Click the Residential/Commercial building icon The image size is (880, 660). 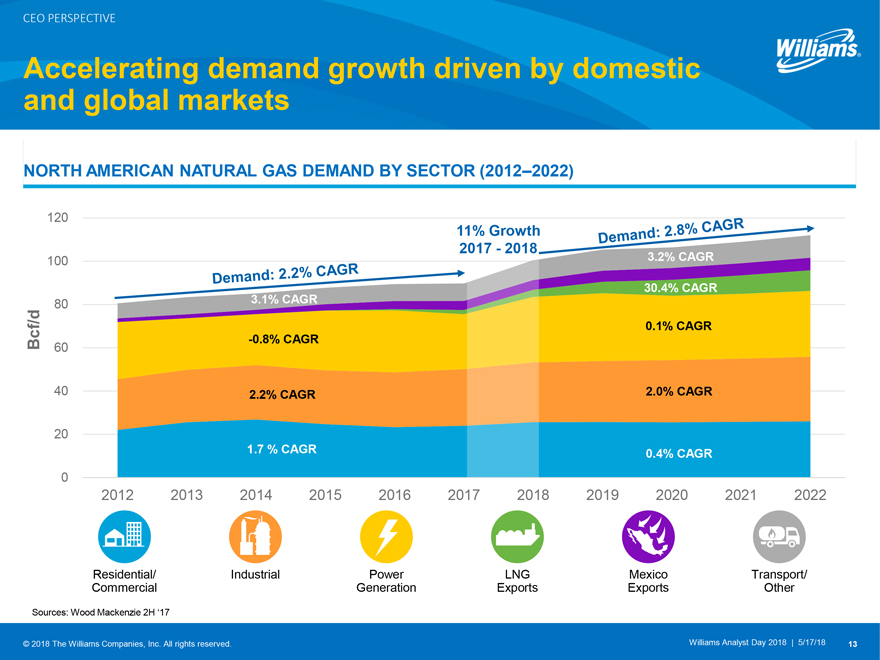[124, 536]
